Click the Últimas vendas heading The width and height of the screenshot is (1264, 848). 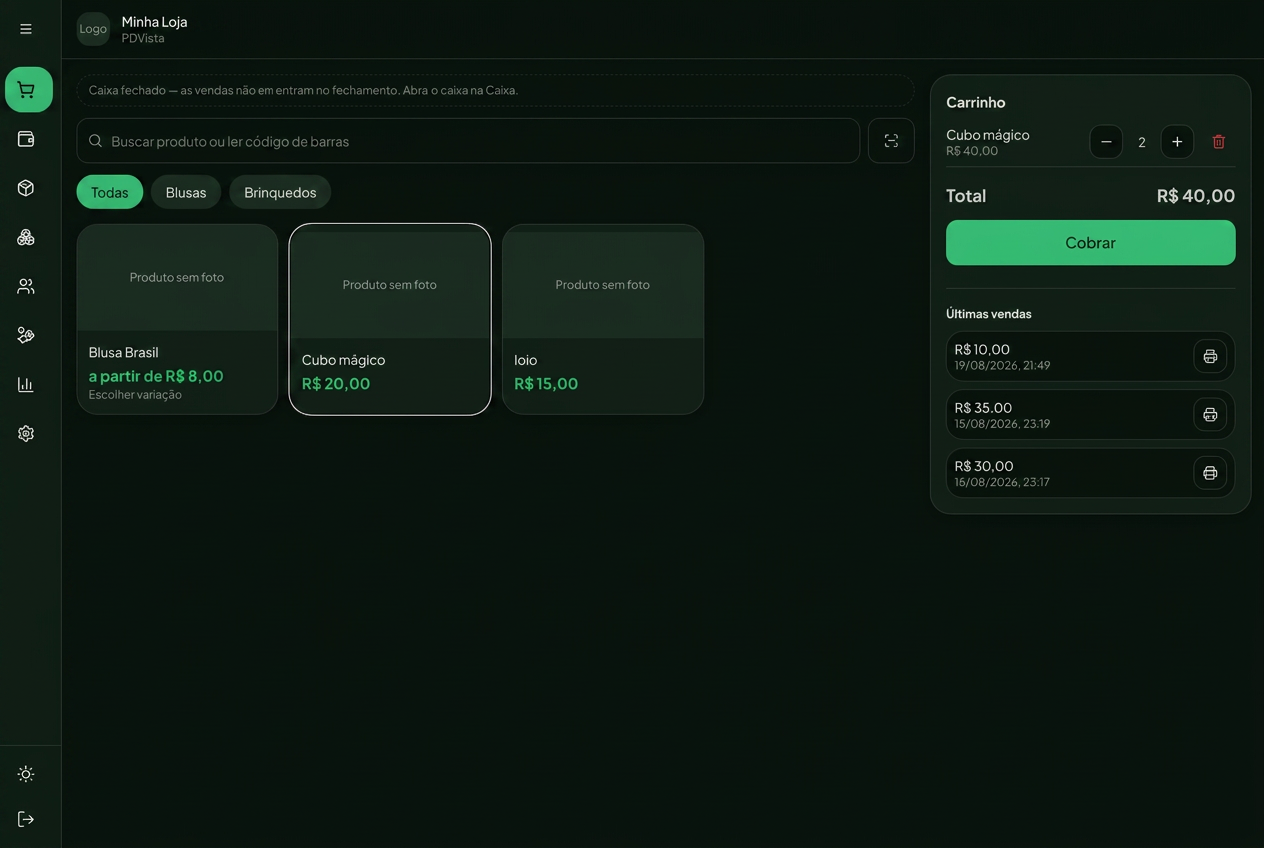[x=989, y=314]
